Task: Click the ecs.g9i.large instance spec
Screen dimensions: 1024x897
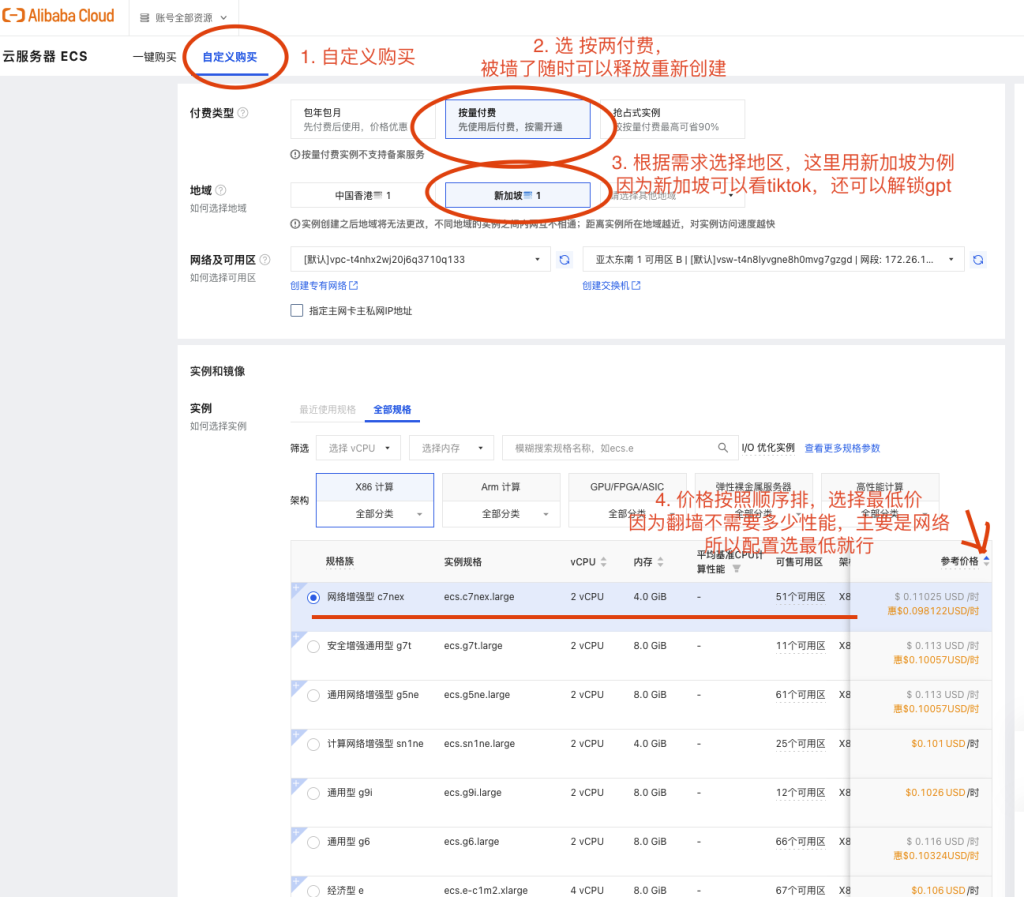Action: (472, 793)
